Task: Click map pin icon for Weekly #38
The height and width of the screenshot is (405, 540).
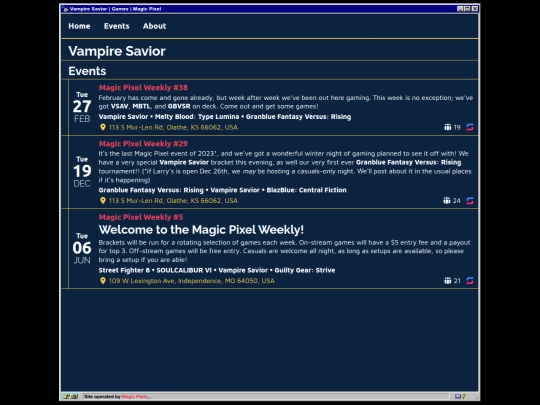Action: (103, 127)
